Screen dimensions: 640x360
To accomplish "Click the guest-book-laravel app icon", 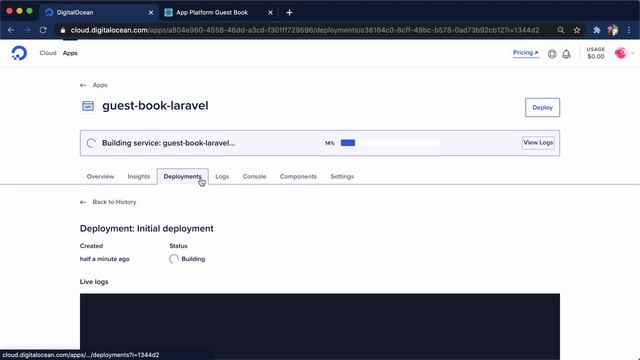I will (x=88, y=106).
